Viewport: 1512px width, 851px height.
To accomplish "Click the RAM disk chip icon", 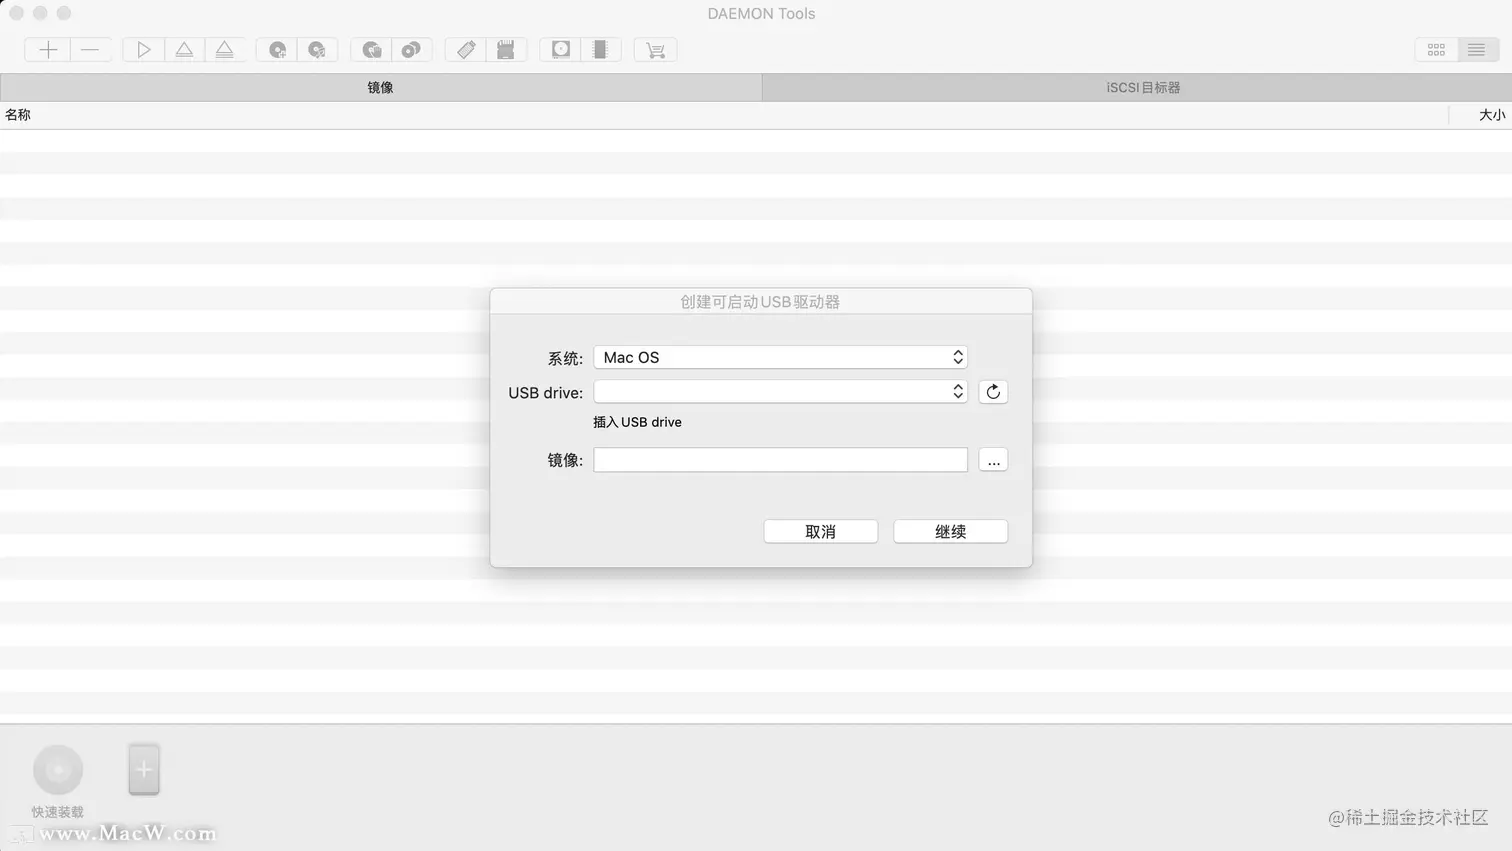I will [x=600, y=50].
